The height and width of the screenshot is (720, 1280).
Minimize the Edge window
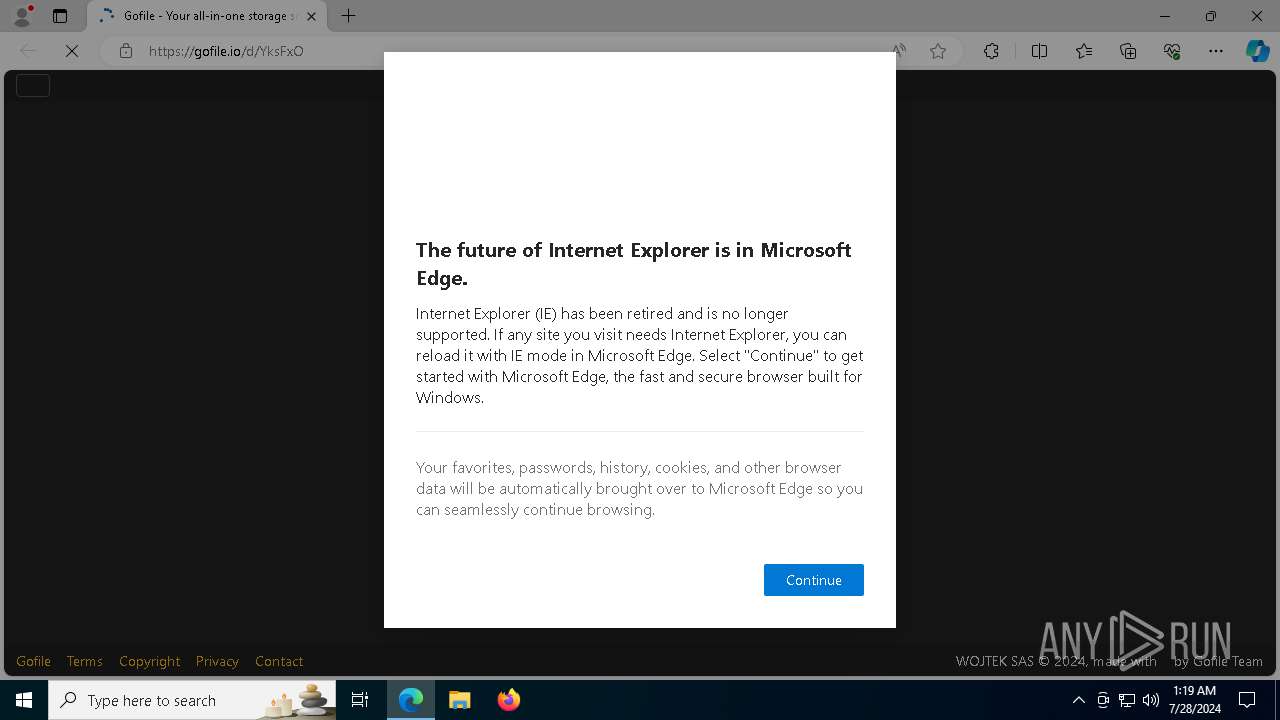click(x=1164, y=16)
